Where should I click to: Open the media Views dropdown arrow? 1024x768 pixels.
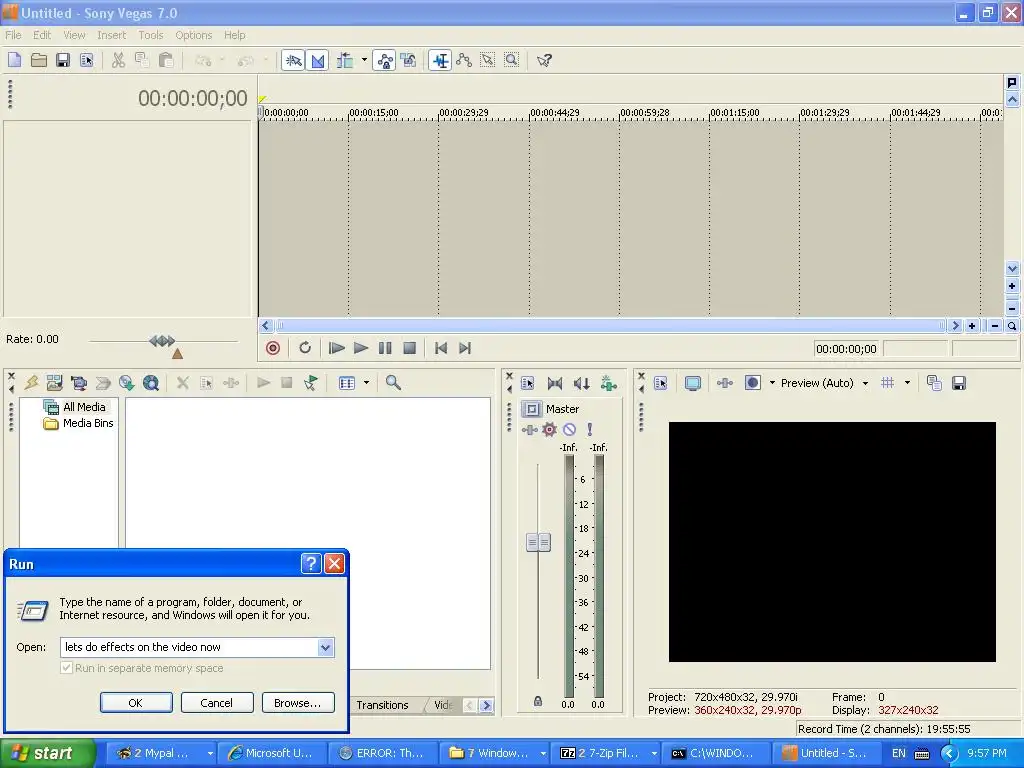(366, 383)
